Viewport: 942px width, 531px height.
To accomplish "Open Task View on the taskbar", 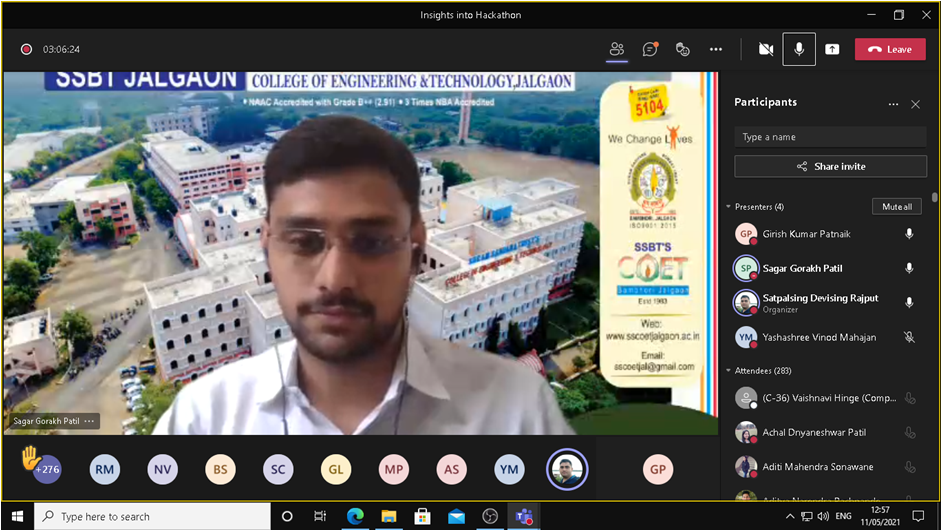I will pyautogui.click(x=320, y=517).
